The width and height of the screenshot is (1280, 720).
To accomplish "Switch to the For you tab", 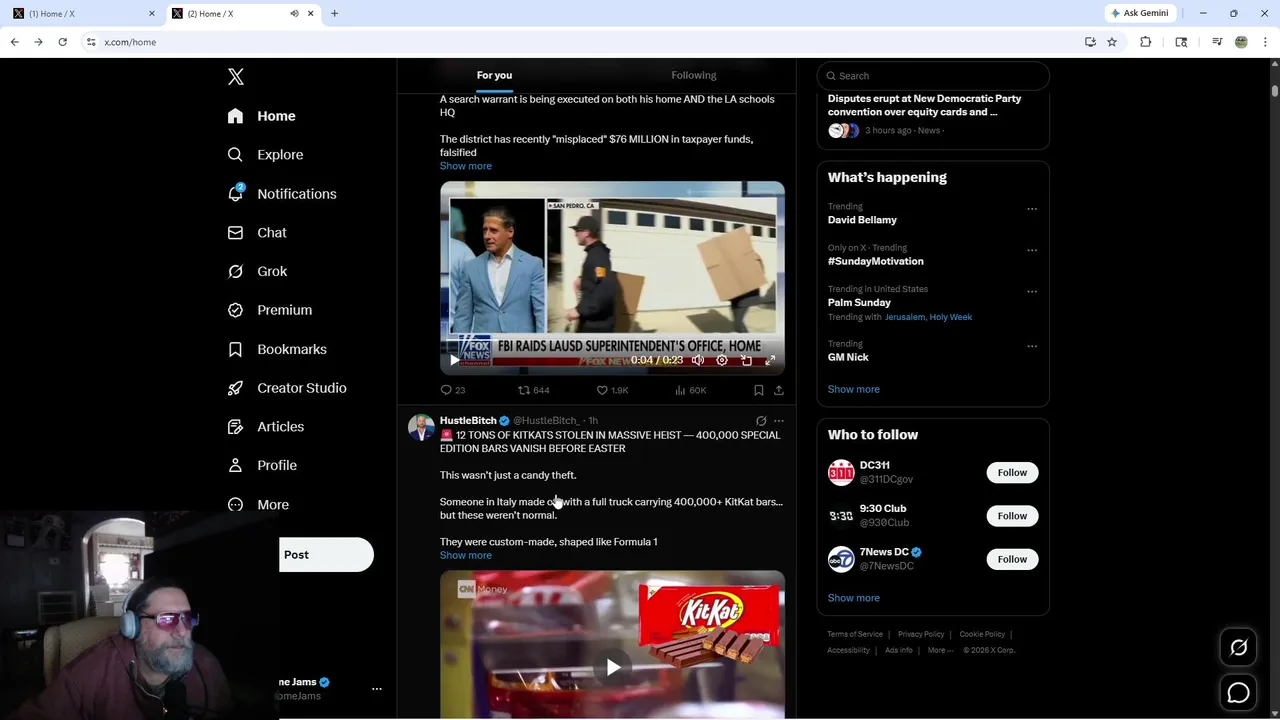I will [x=494, y=75].
